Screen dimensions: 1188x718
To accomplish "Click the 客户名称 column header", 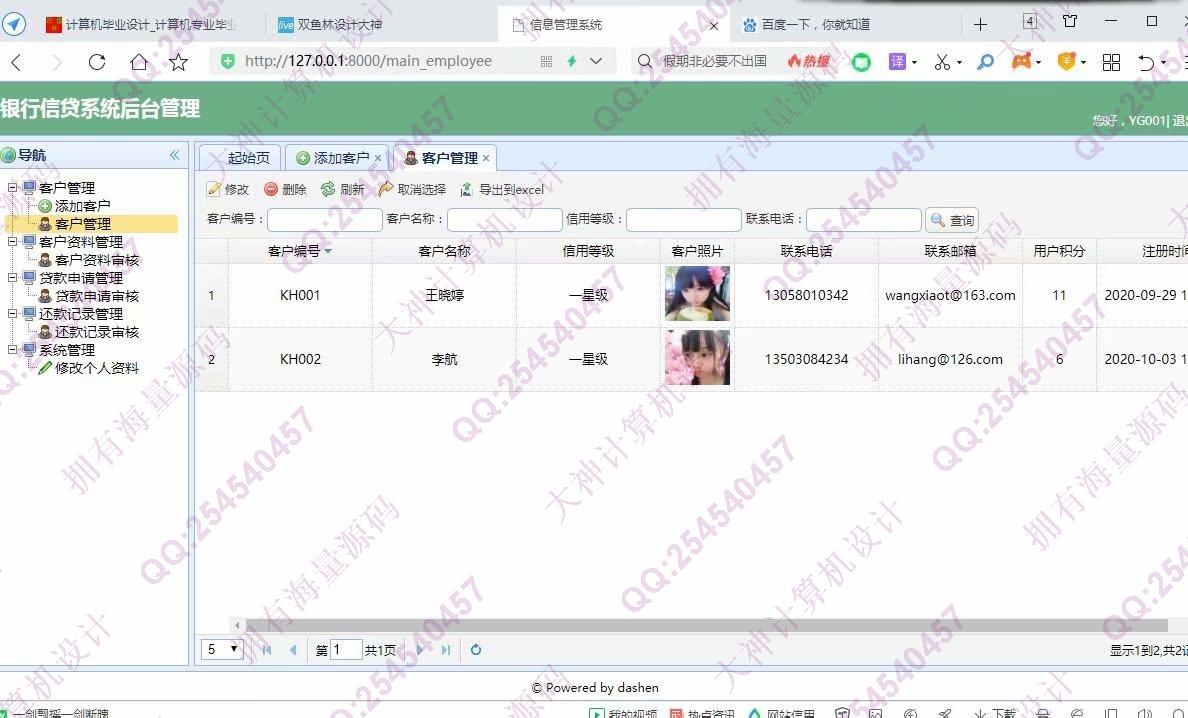I will [x=444, y=251].
